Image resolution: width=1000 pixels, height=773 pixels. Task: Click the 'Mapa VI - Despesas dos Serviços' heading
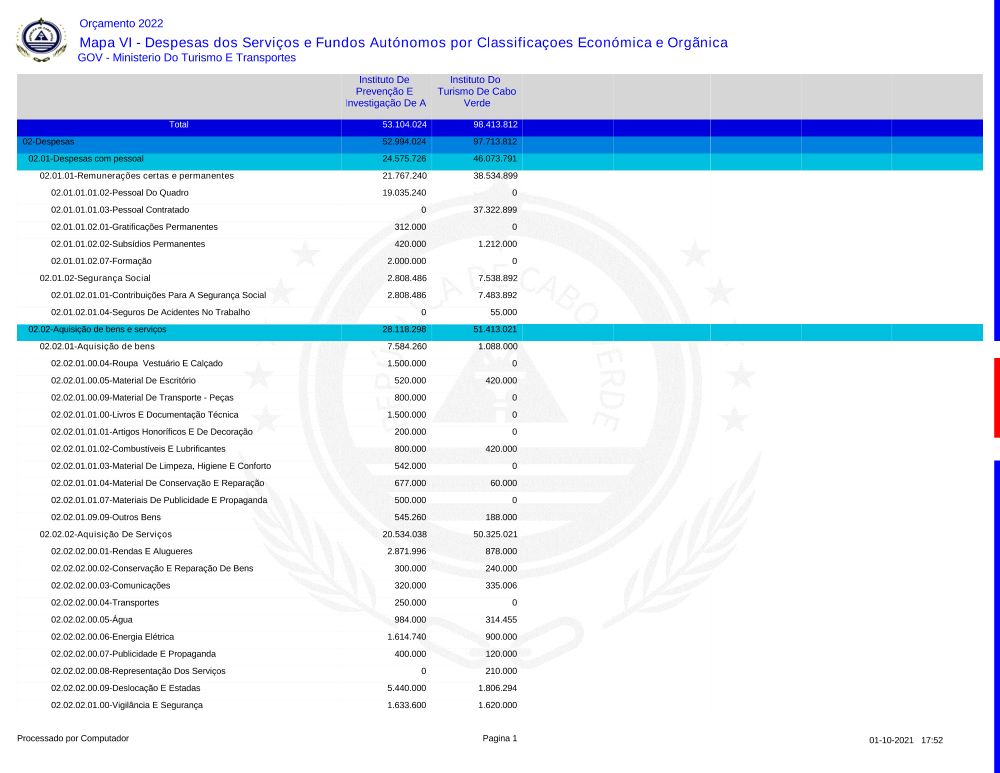(x=403, y=42)
